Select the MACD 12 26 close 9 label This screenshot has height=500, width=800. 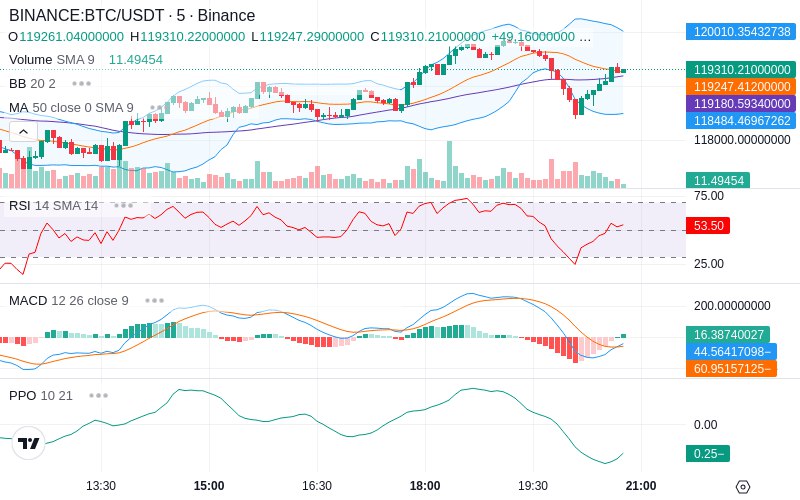pyautogui.click(x=69, y=301)
